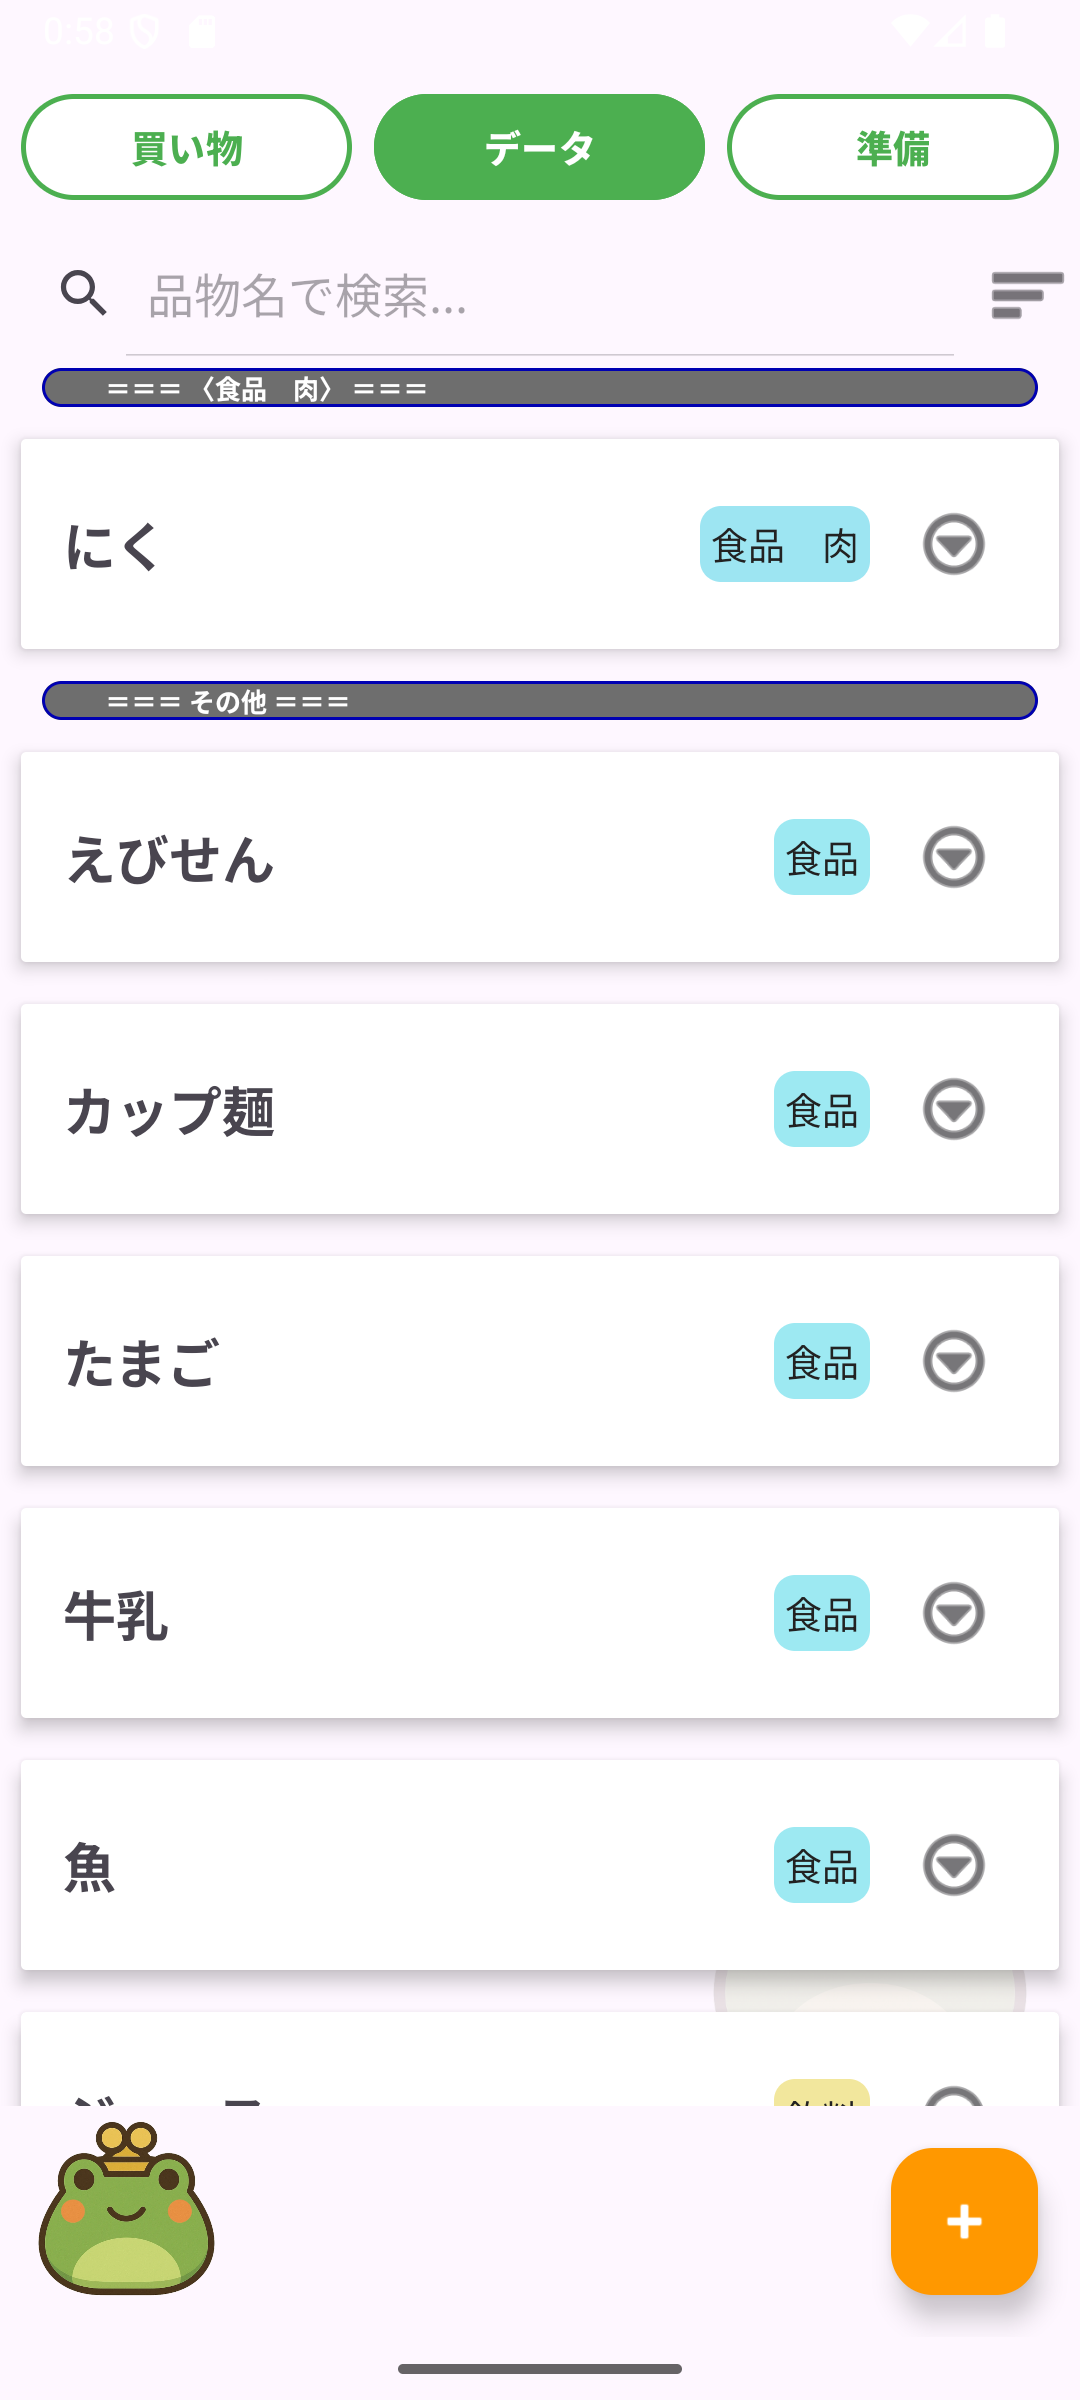Select the データ tab
Viewport: 1080px width, 2400px height.
point(539,148)
